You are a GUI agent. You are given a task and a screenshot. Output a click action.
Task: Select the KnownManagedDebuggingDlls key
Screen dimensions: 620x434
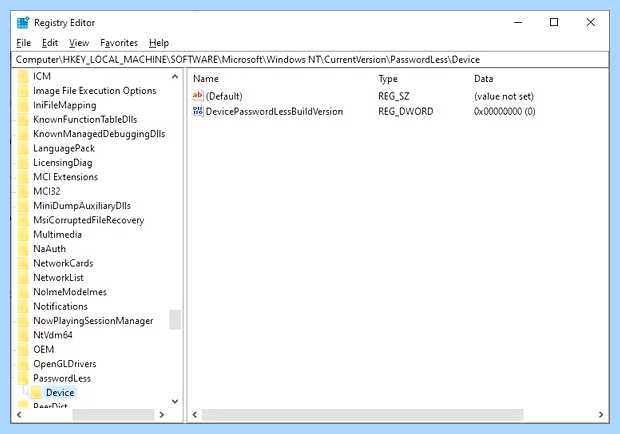pyautogui.click(x=99, y=134)
